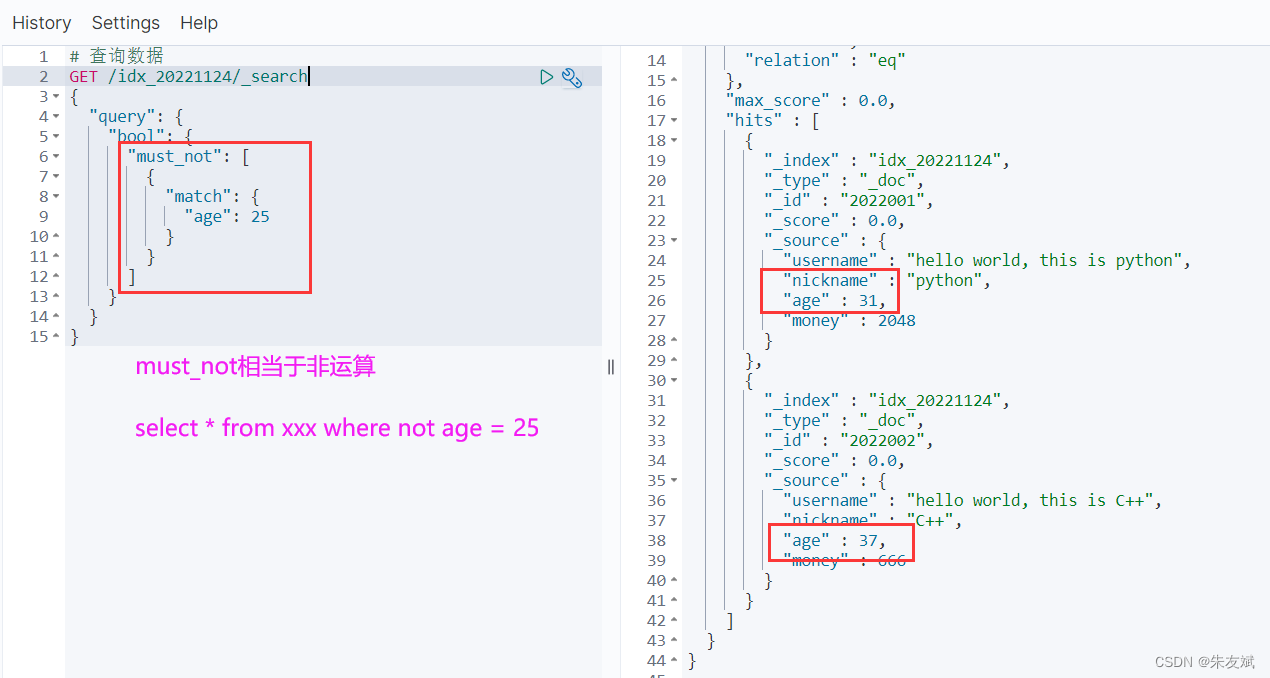Click line number 9 in request gutter
1270x678 pixels.
click(43, 217)
